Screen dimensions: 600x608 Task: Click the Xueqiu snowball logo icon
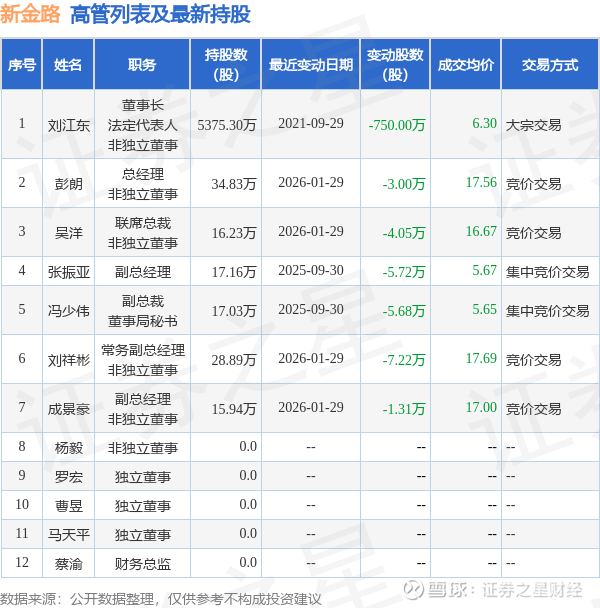413,590
